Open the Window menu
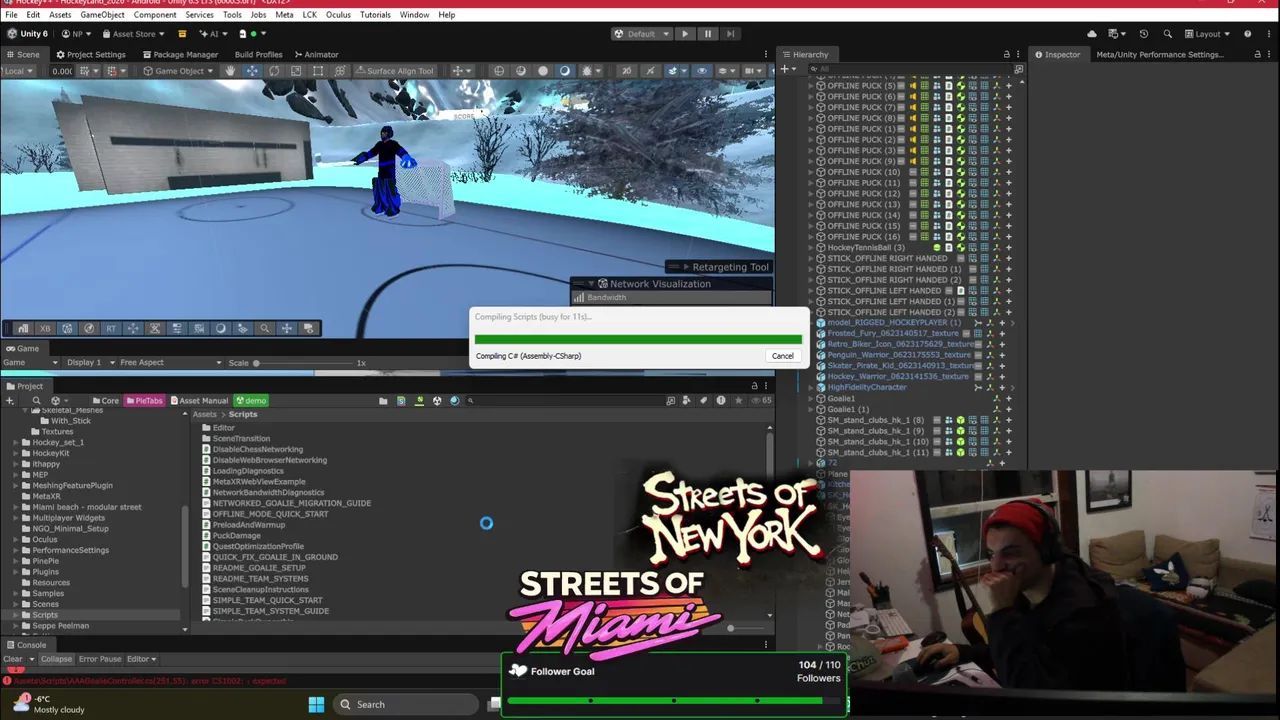The image size is (1280, 720). pyautogui.click(x=414, y=15)
